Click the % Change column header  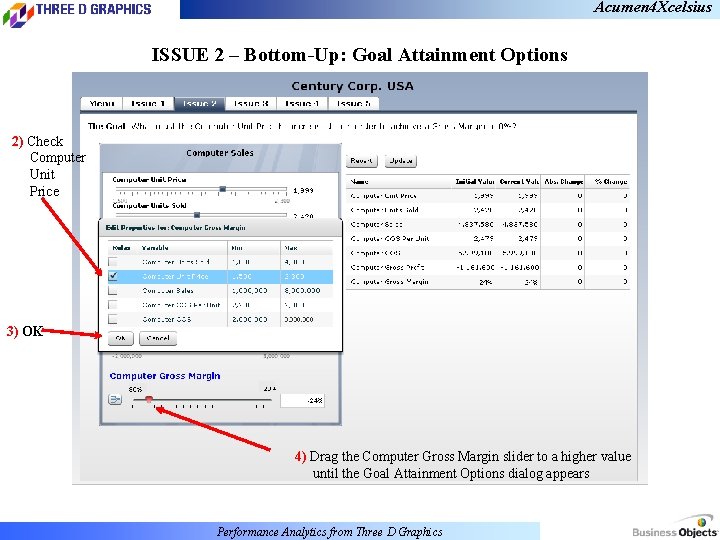(611, 182)
